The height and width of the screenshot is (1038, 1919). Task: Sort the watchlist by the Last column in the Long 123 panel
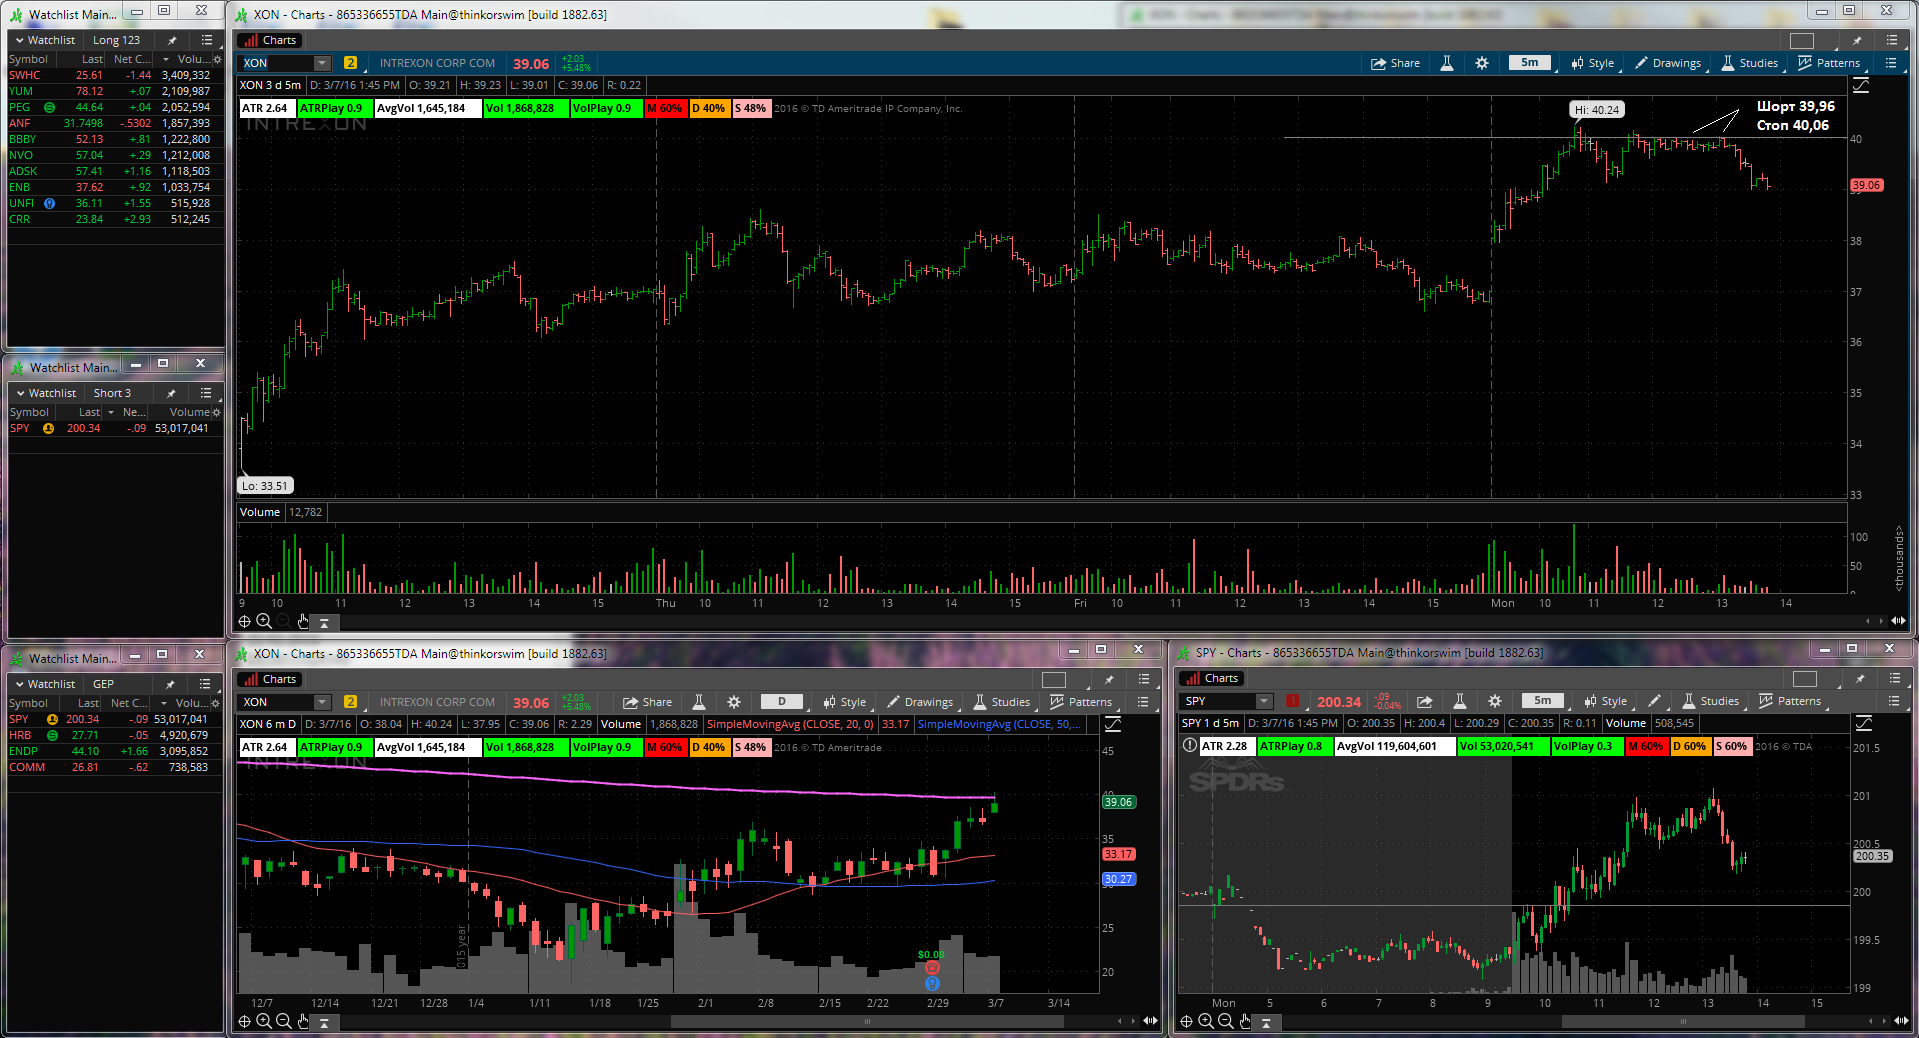pyautogui.click(x=92, y=59)
